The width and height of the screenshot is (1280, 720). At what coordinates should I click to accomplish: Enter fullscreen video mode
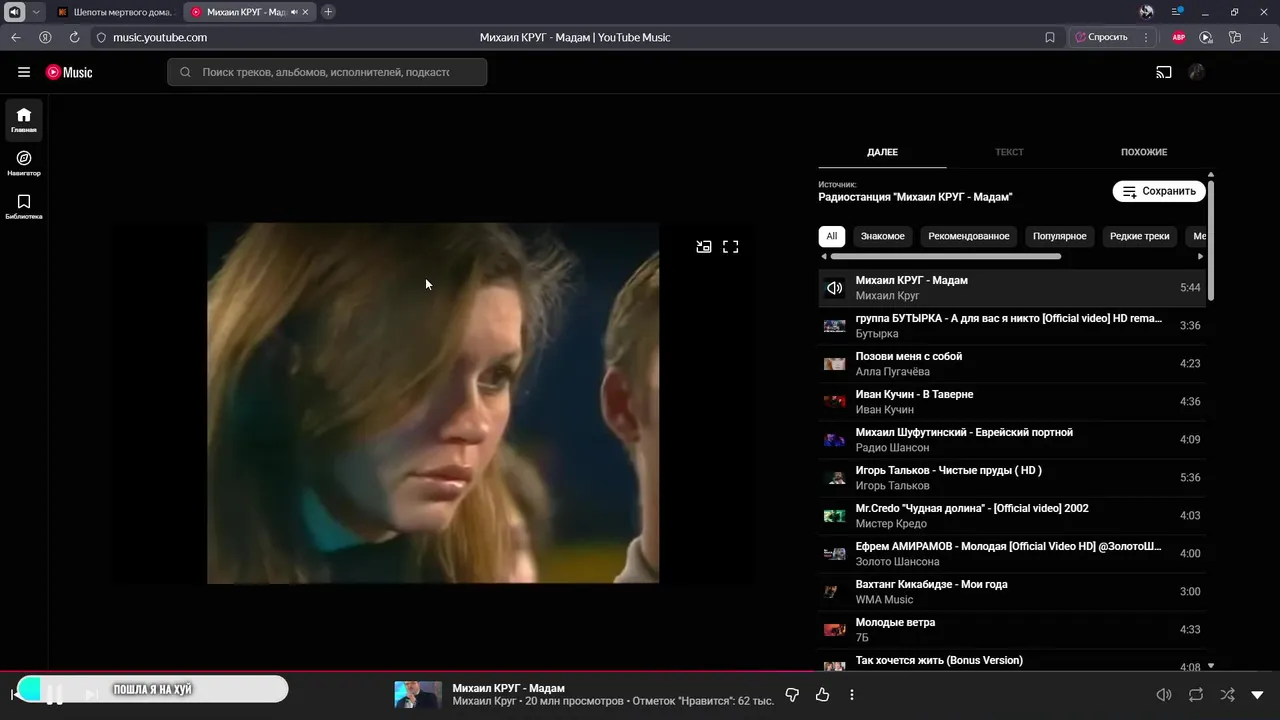(731, 246)
